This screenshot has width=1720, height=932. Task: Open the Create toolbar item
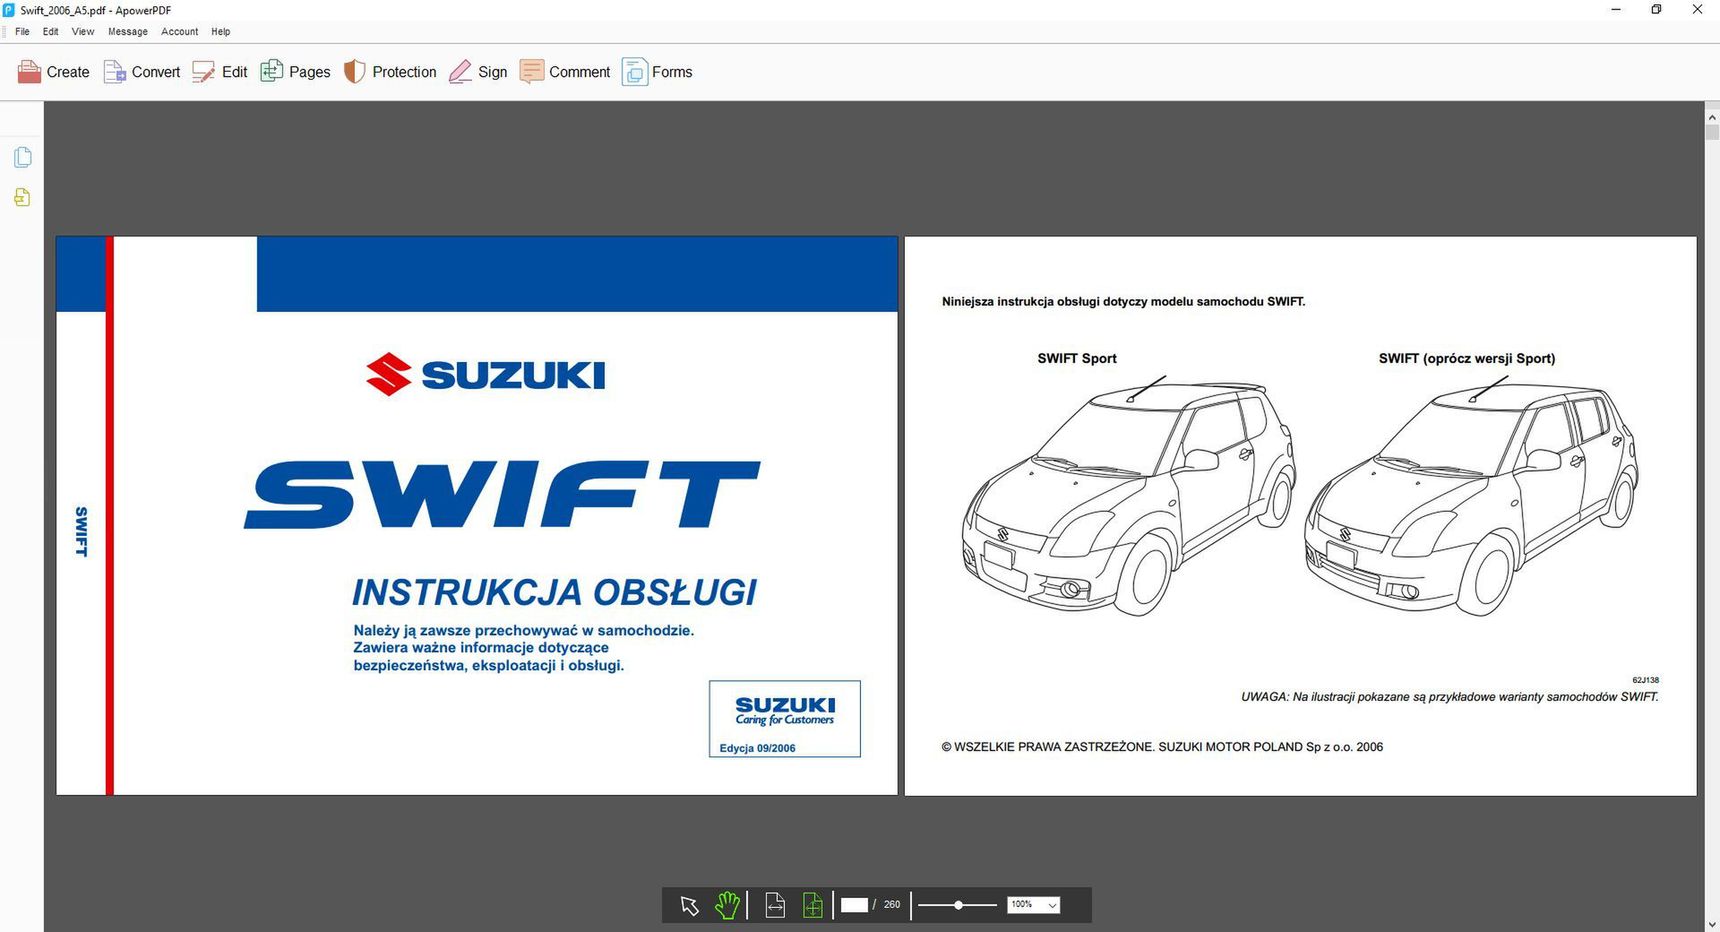[x=53, y=72]
